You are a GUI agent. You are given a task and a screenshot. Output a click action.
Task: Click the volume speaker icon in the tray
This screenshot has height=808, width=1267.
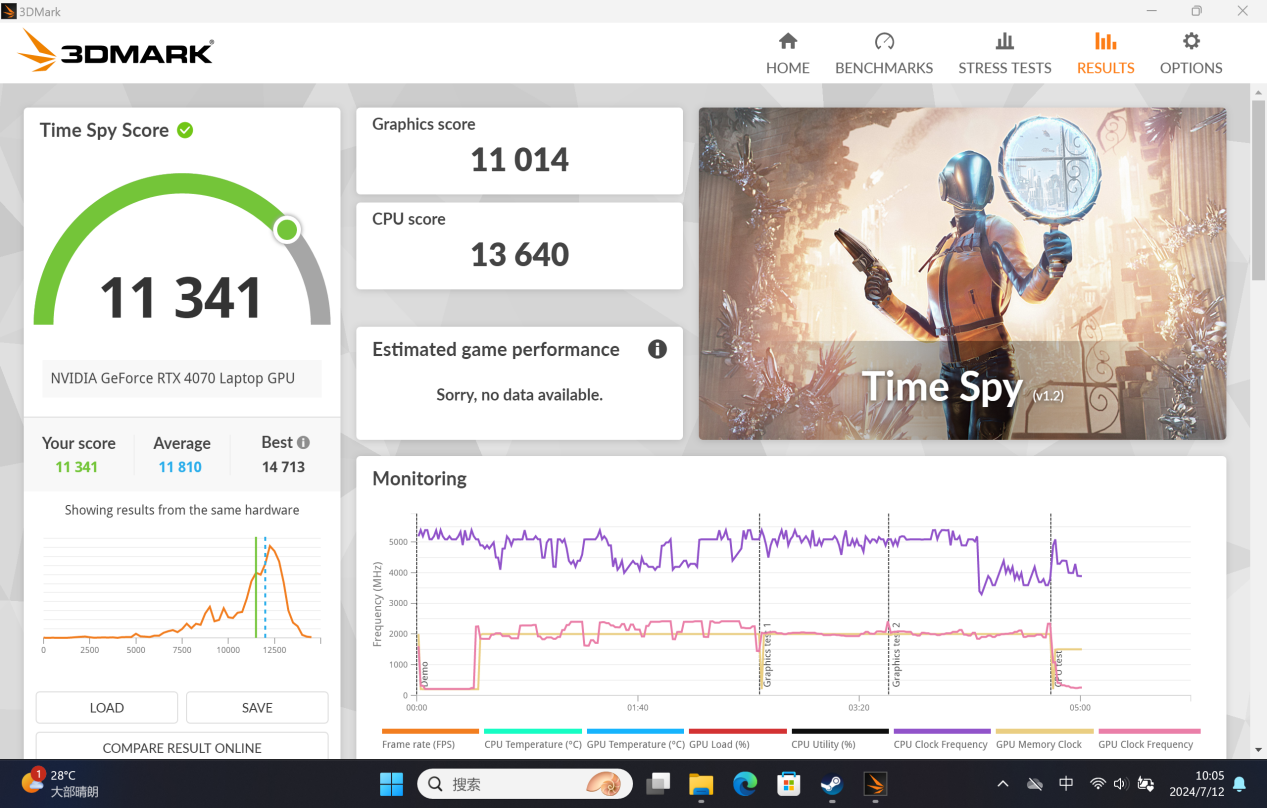click(1120, 784)
